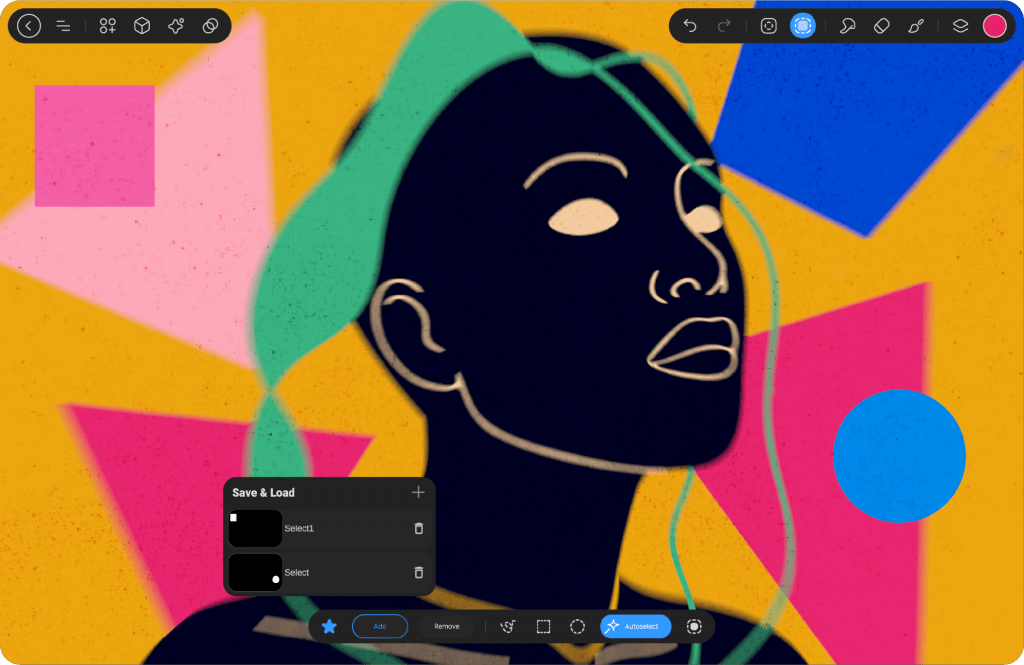Click the greyed-out redo arrow
1024x665 pixels.
pyautogui.click(x=725, y=26)
